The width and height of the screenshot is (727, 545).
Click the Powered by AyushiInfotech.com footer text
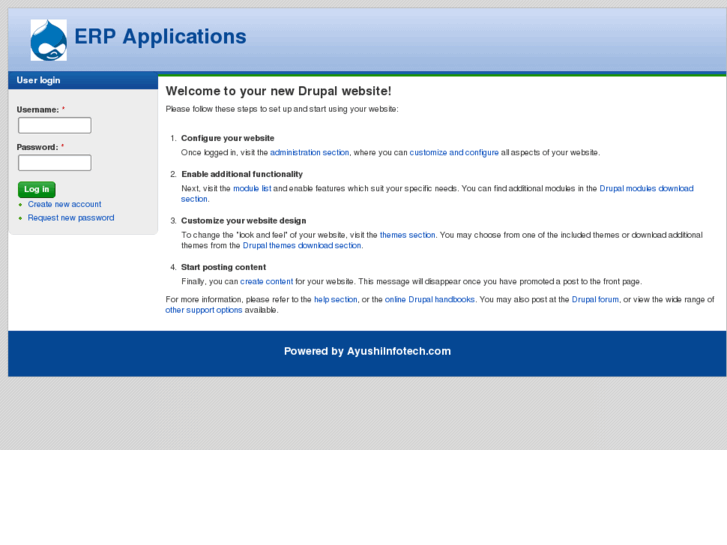[367, 352]
